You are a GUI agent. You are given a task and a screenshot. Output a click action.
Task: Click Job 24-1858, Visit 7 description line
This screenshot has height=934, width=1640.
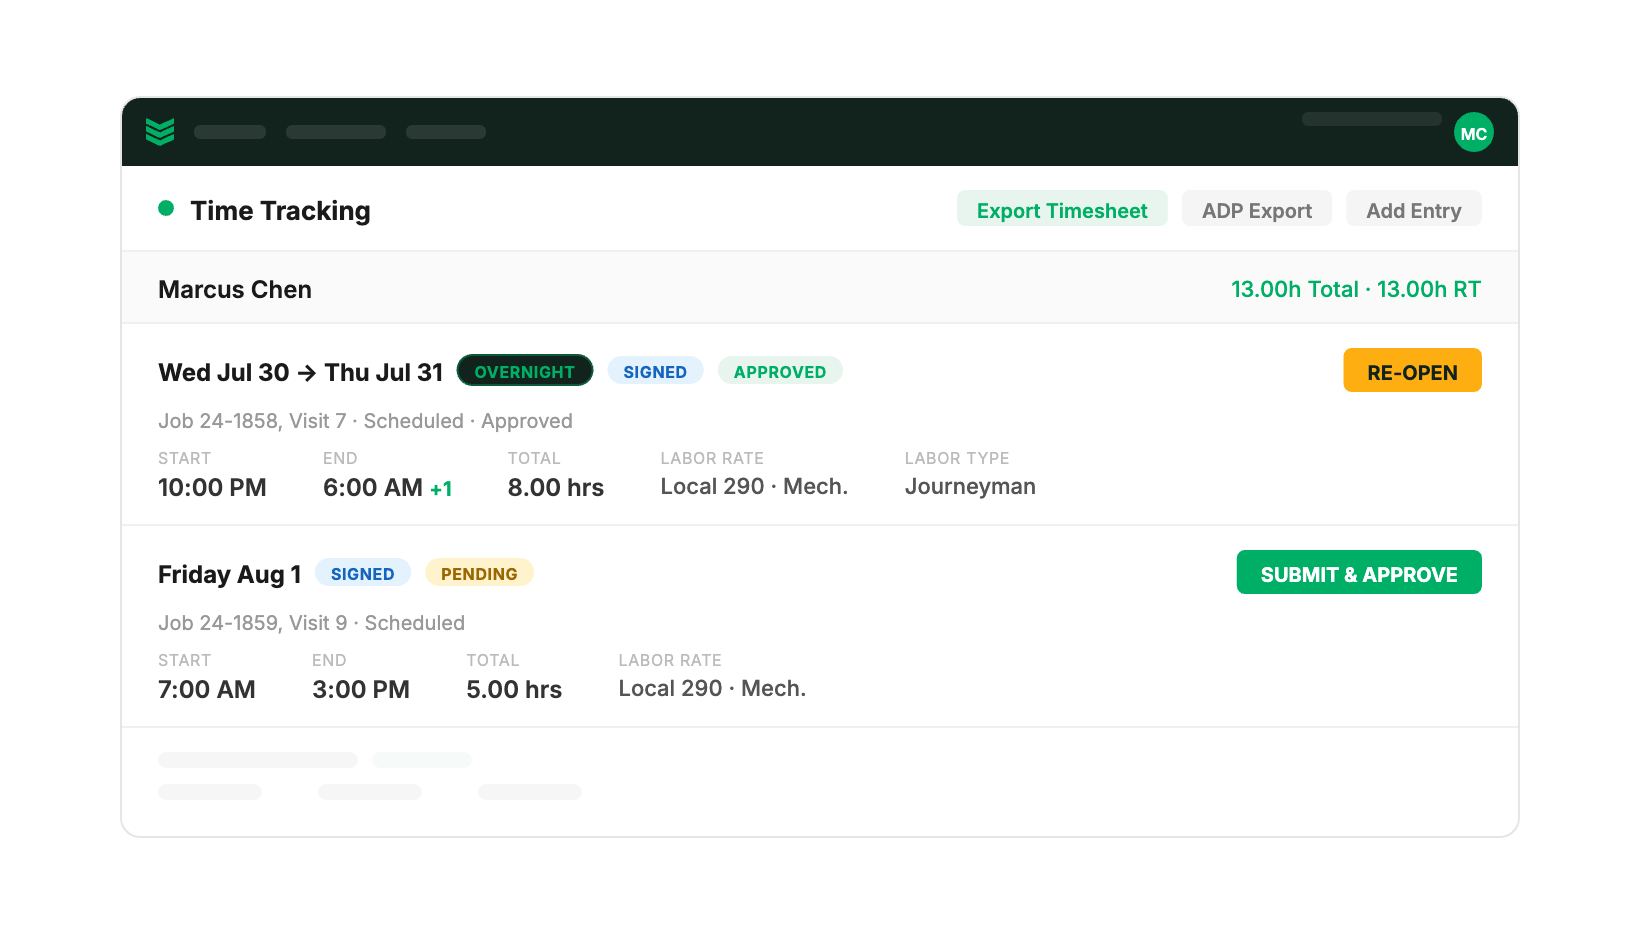click(x=365, y=421)
